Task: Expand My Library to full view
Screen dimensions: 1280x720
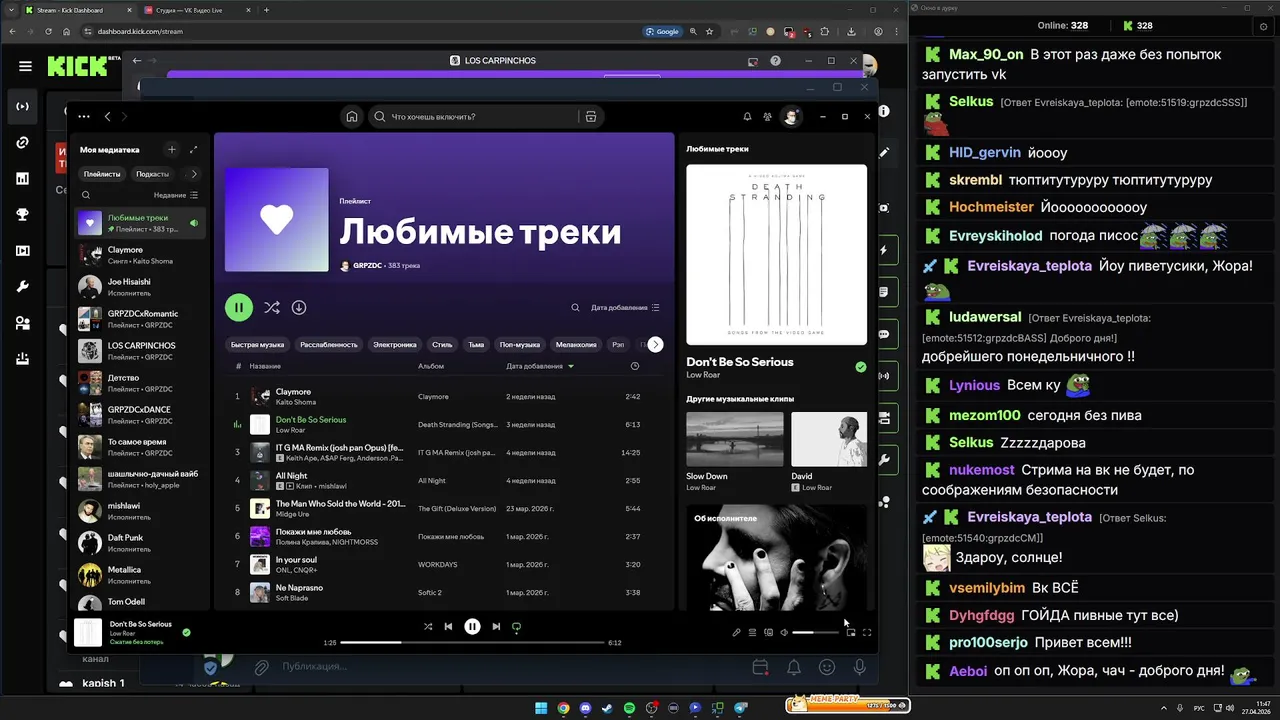Action: (x=194, y=150)
